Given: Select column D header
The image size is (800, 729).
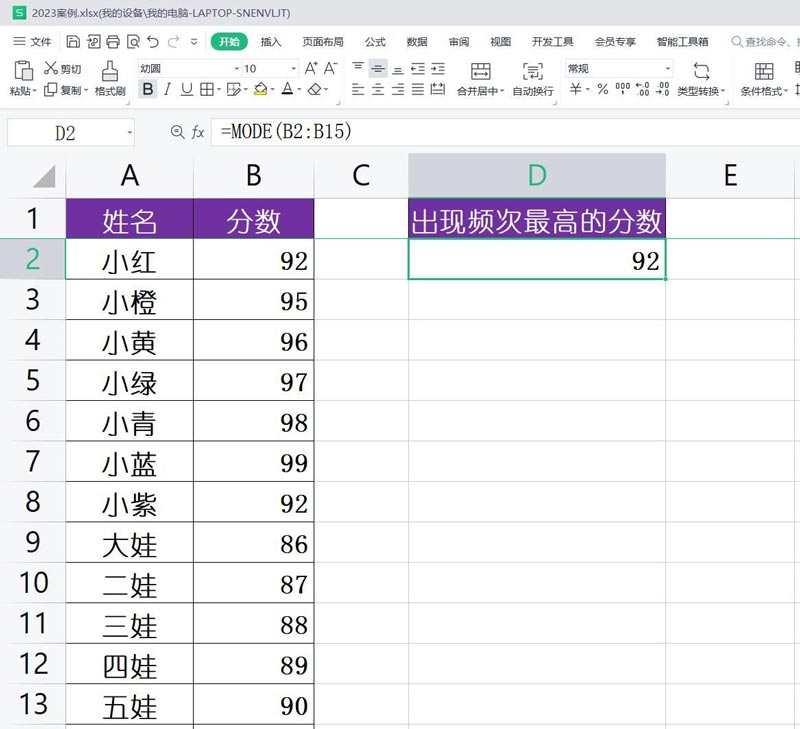Looking at the screenshot, I should (537, 175).
